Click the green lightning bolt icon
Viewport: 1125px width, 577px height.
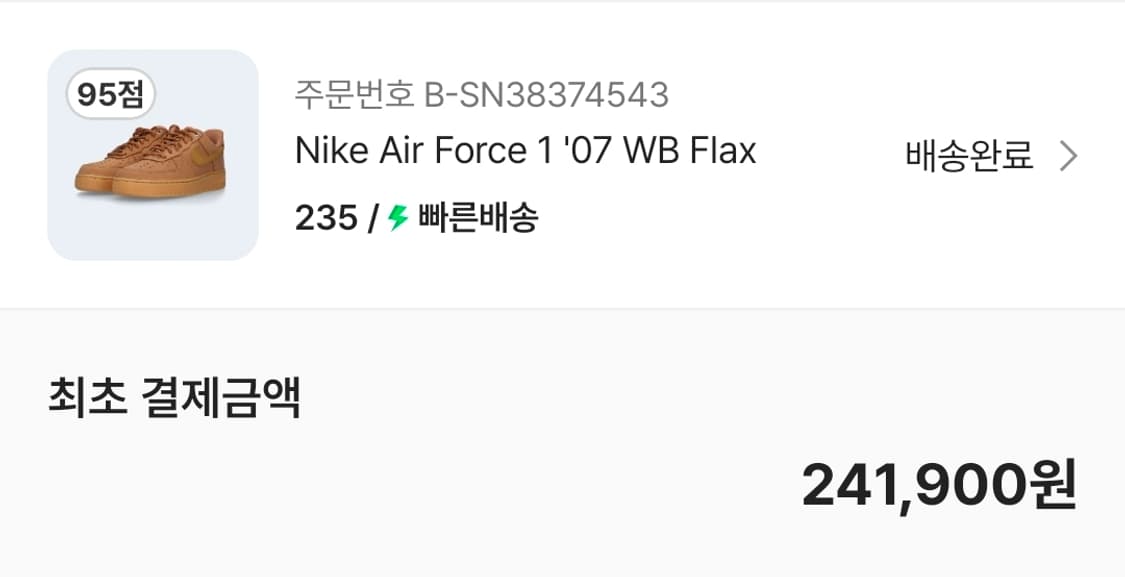[398, 217]
